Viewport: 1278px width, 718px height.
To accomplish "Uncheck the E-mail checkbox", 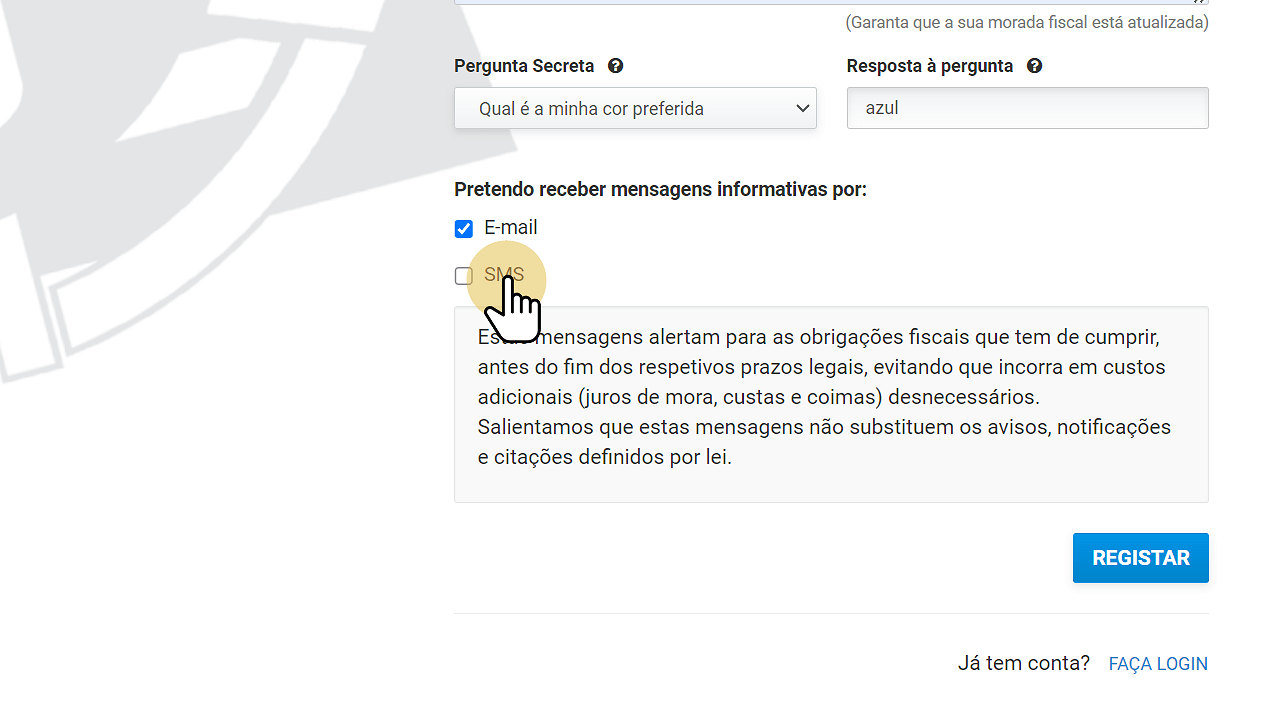I will (464, 229).
